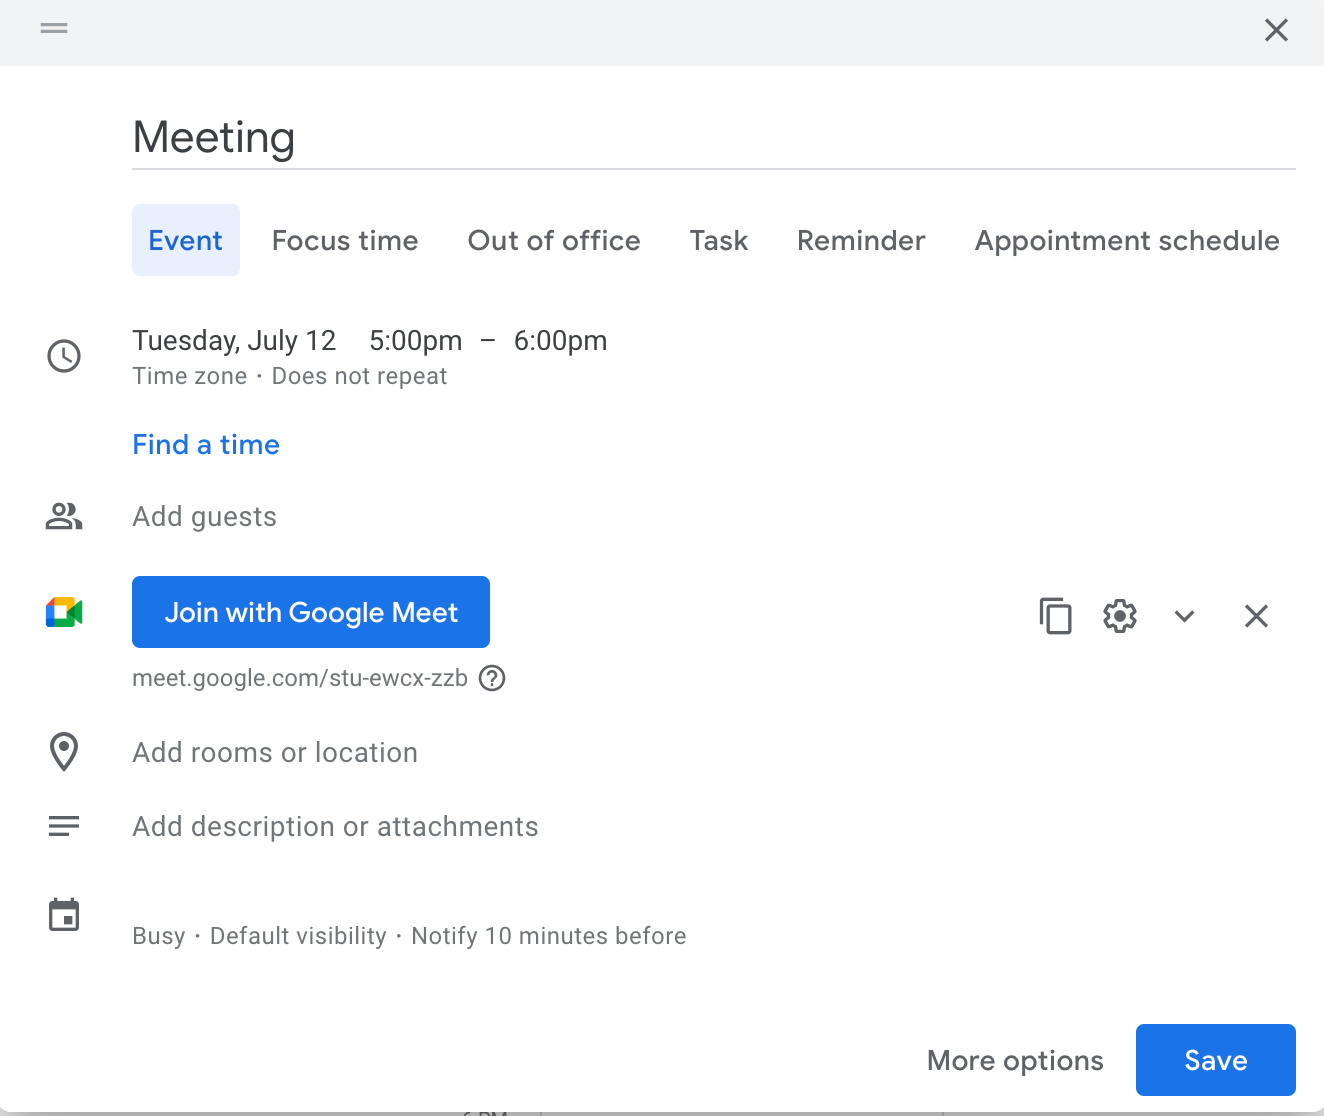This screenshot has width=1324, height=1116.
Task: Change the Busy availability setting
Action: click(x=159, y=936)
